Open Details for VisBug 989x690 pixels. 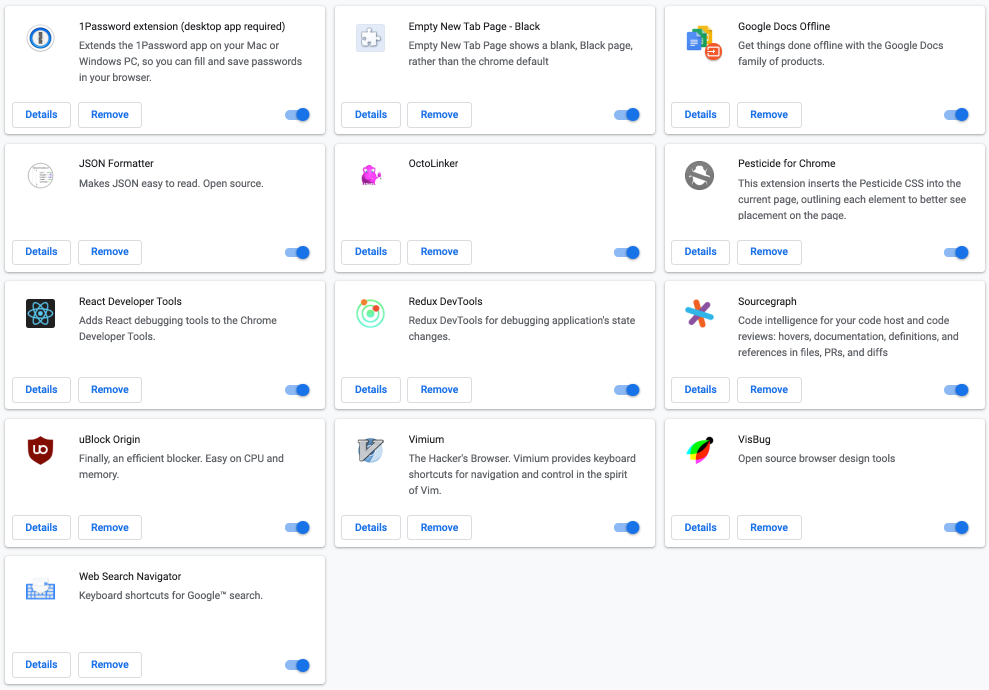[x=700, y=528]
